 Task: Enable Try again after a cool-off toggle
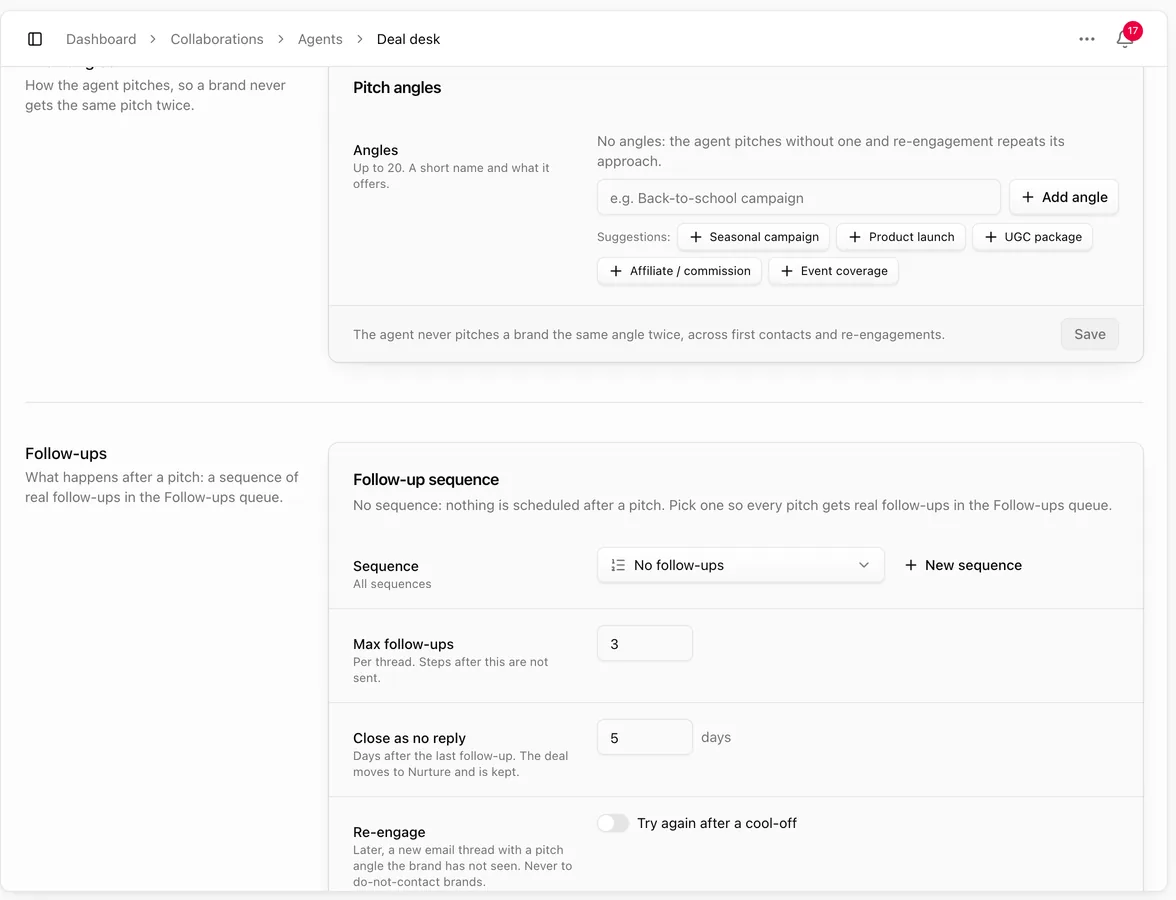coord(613,823)
